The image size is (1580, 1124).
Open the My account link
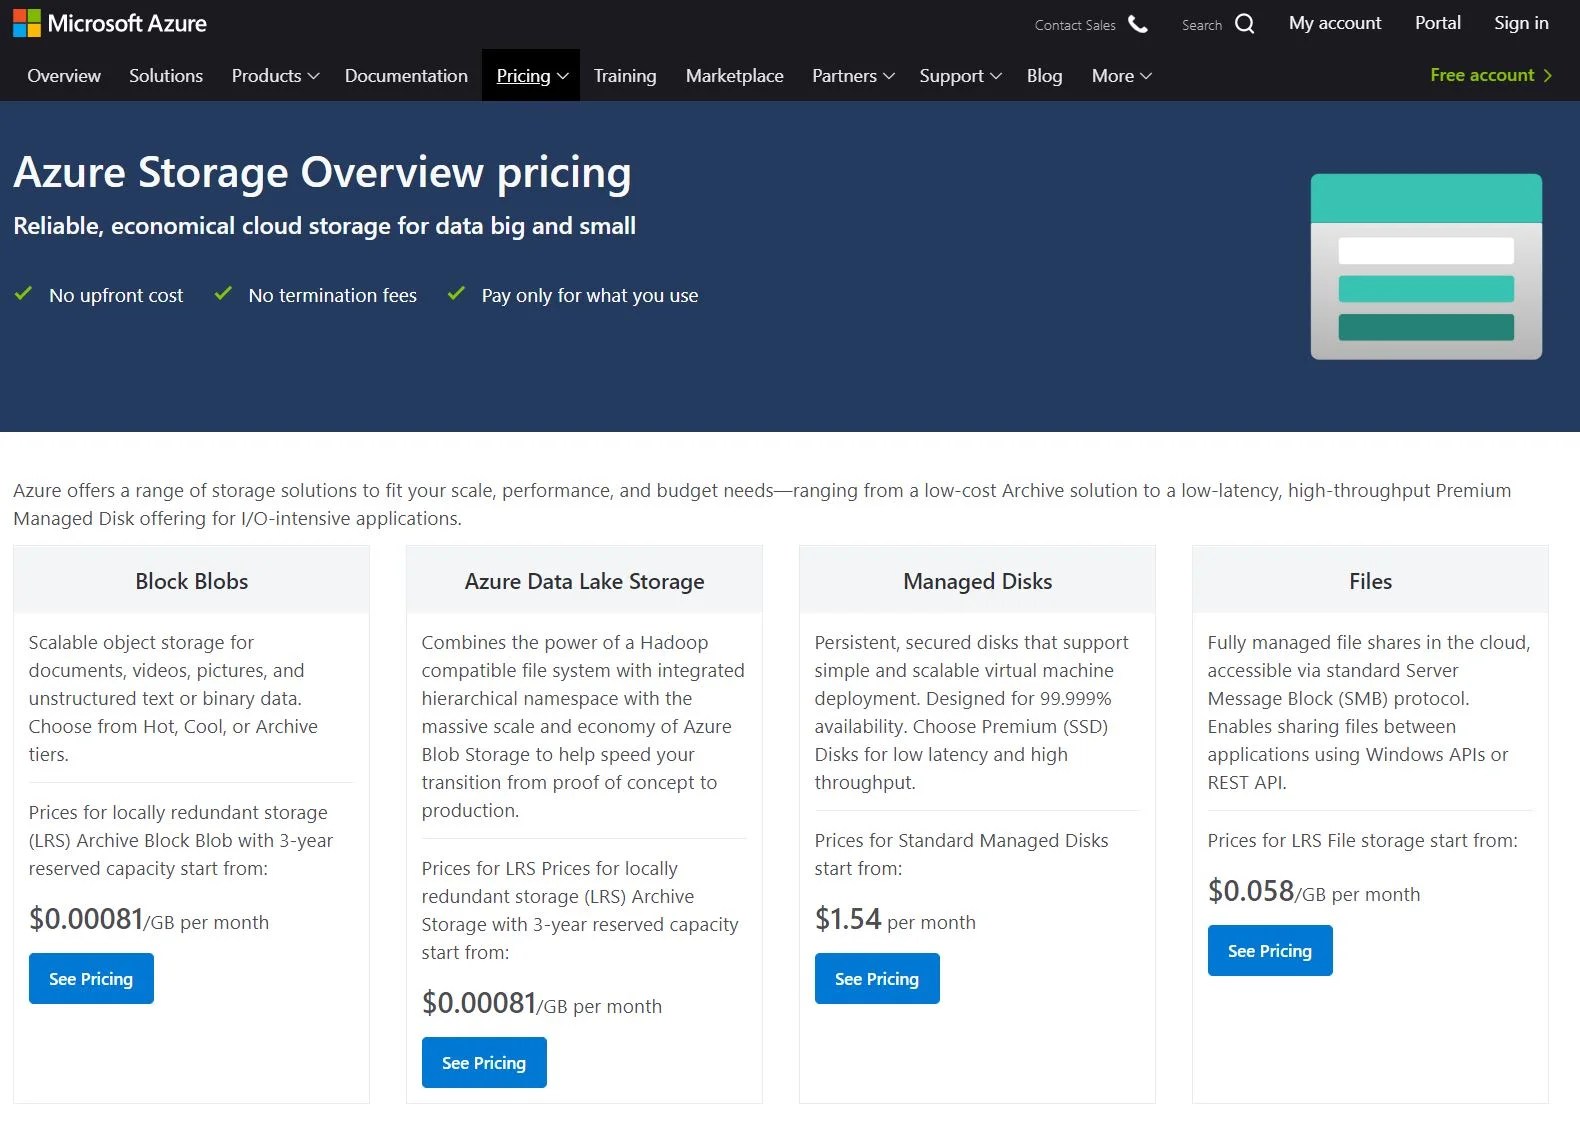click(x=1335, y=23)
